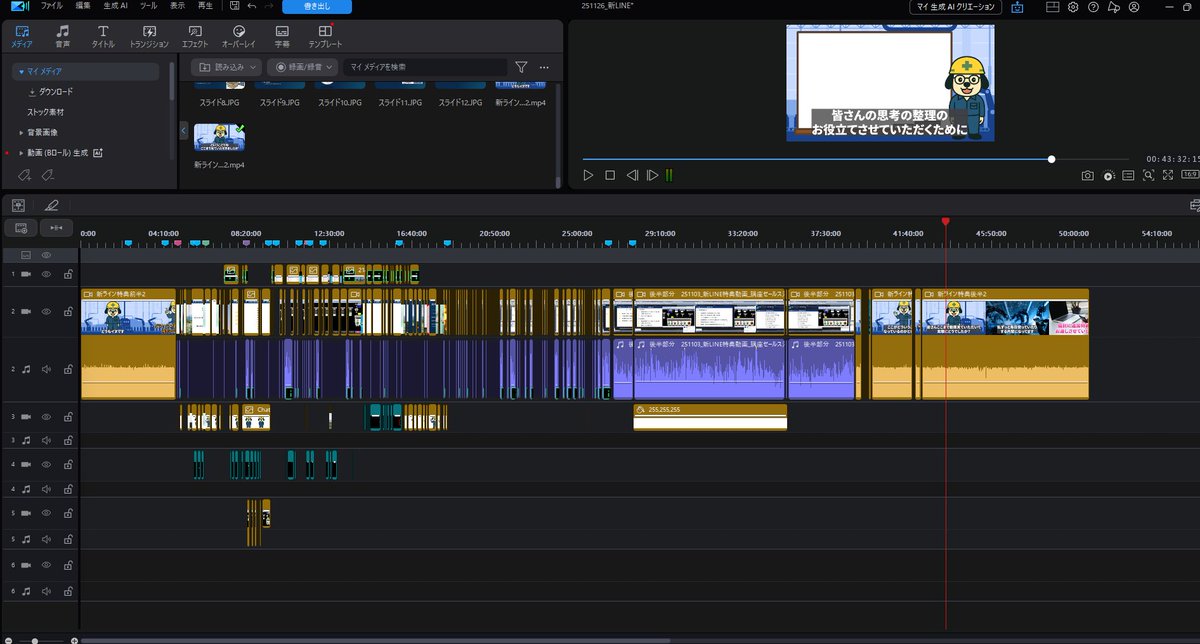This screenshot has width=1200, height=644.
Task: Open the 再生 menu
Action: 205,6
